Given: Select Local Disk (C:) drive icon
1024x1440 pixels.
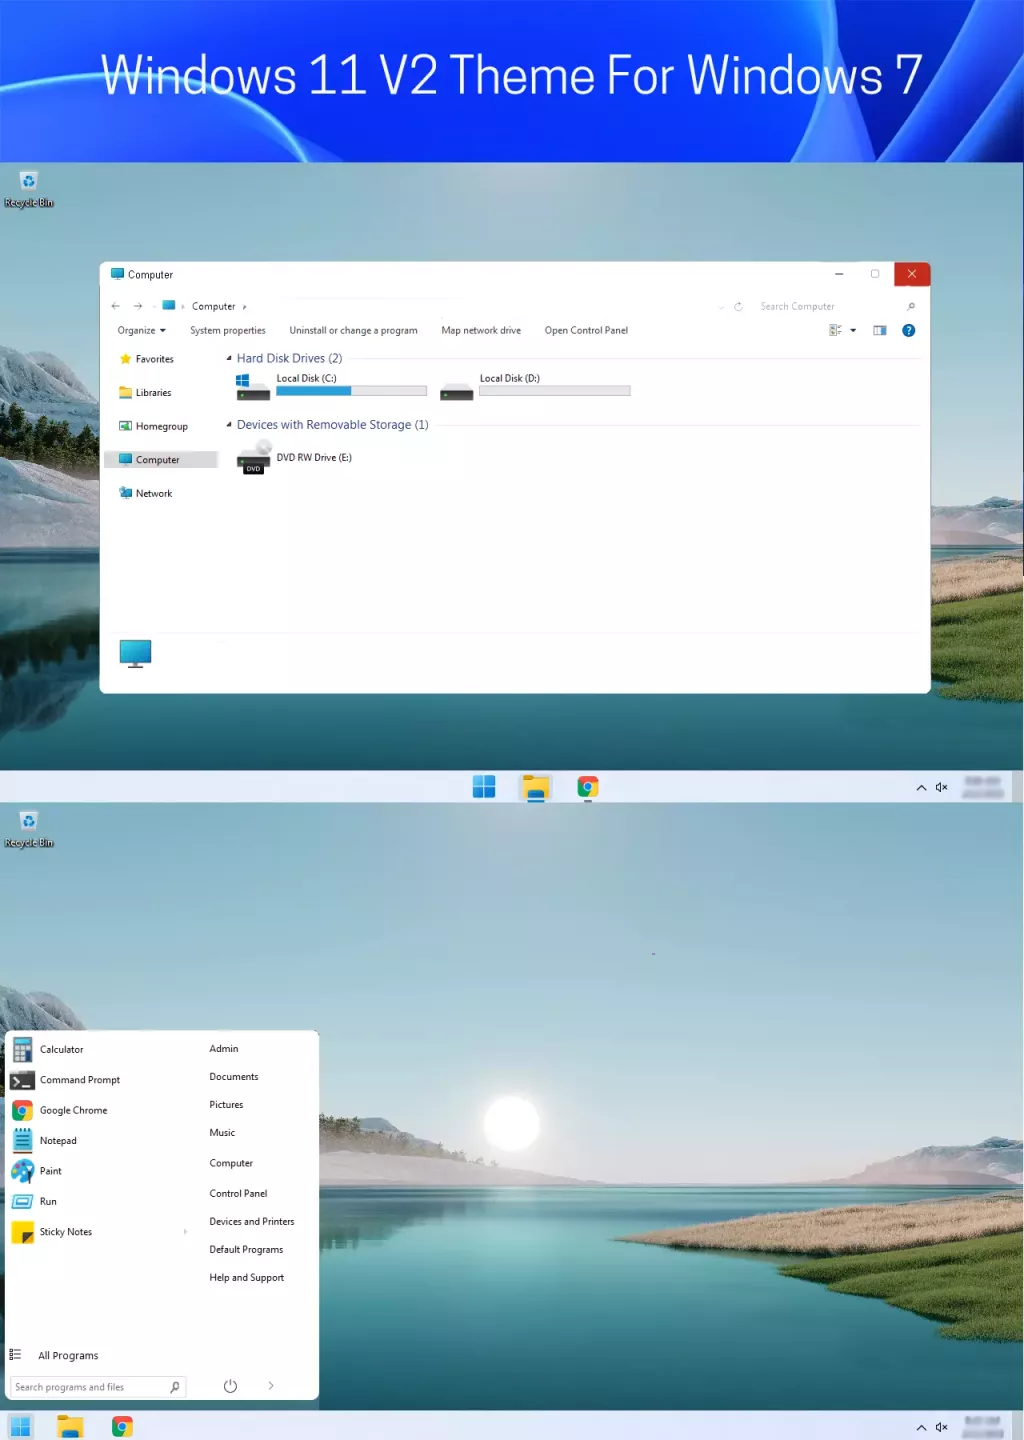Looking at the screenshot, I should tap(253, 387).
